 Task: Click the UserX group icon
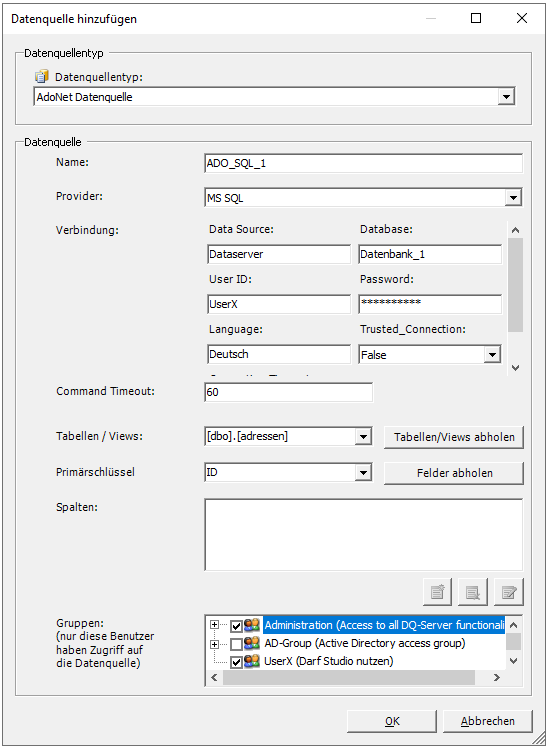tap(252, 662)
